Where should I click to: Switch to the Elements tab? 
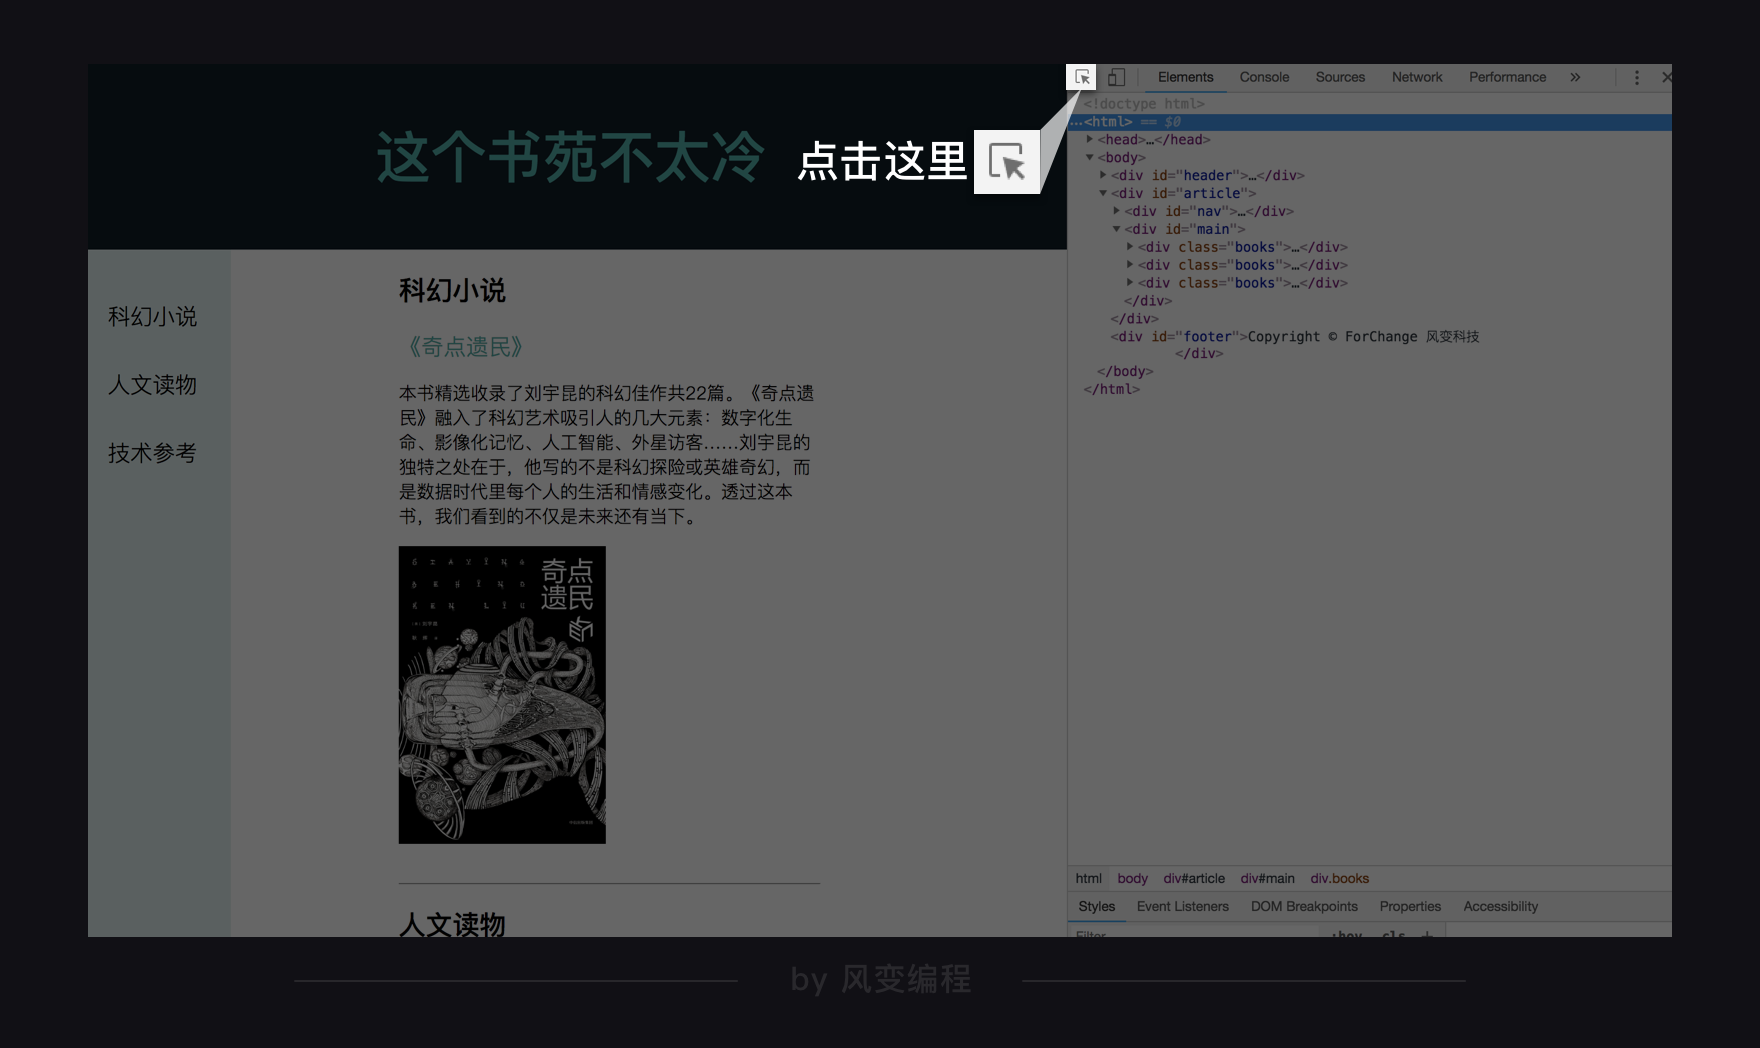tap(1185, 77)
